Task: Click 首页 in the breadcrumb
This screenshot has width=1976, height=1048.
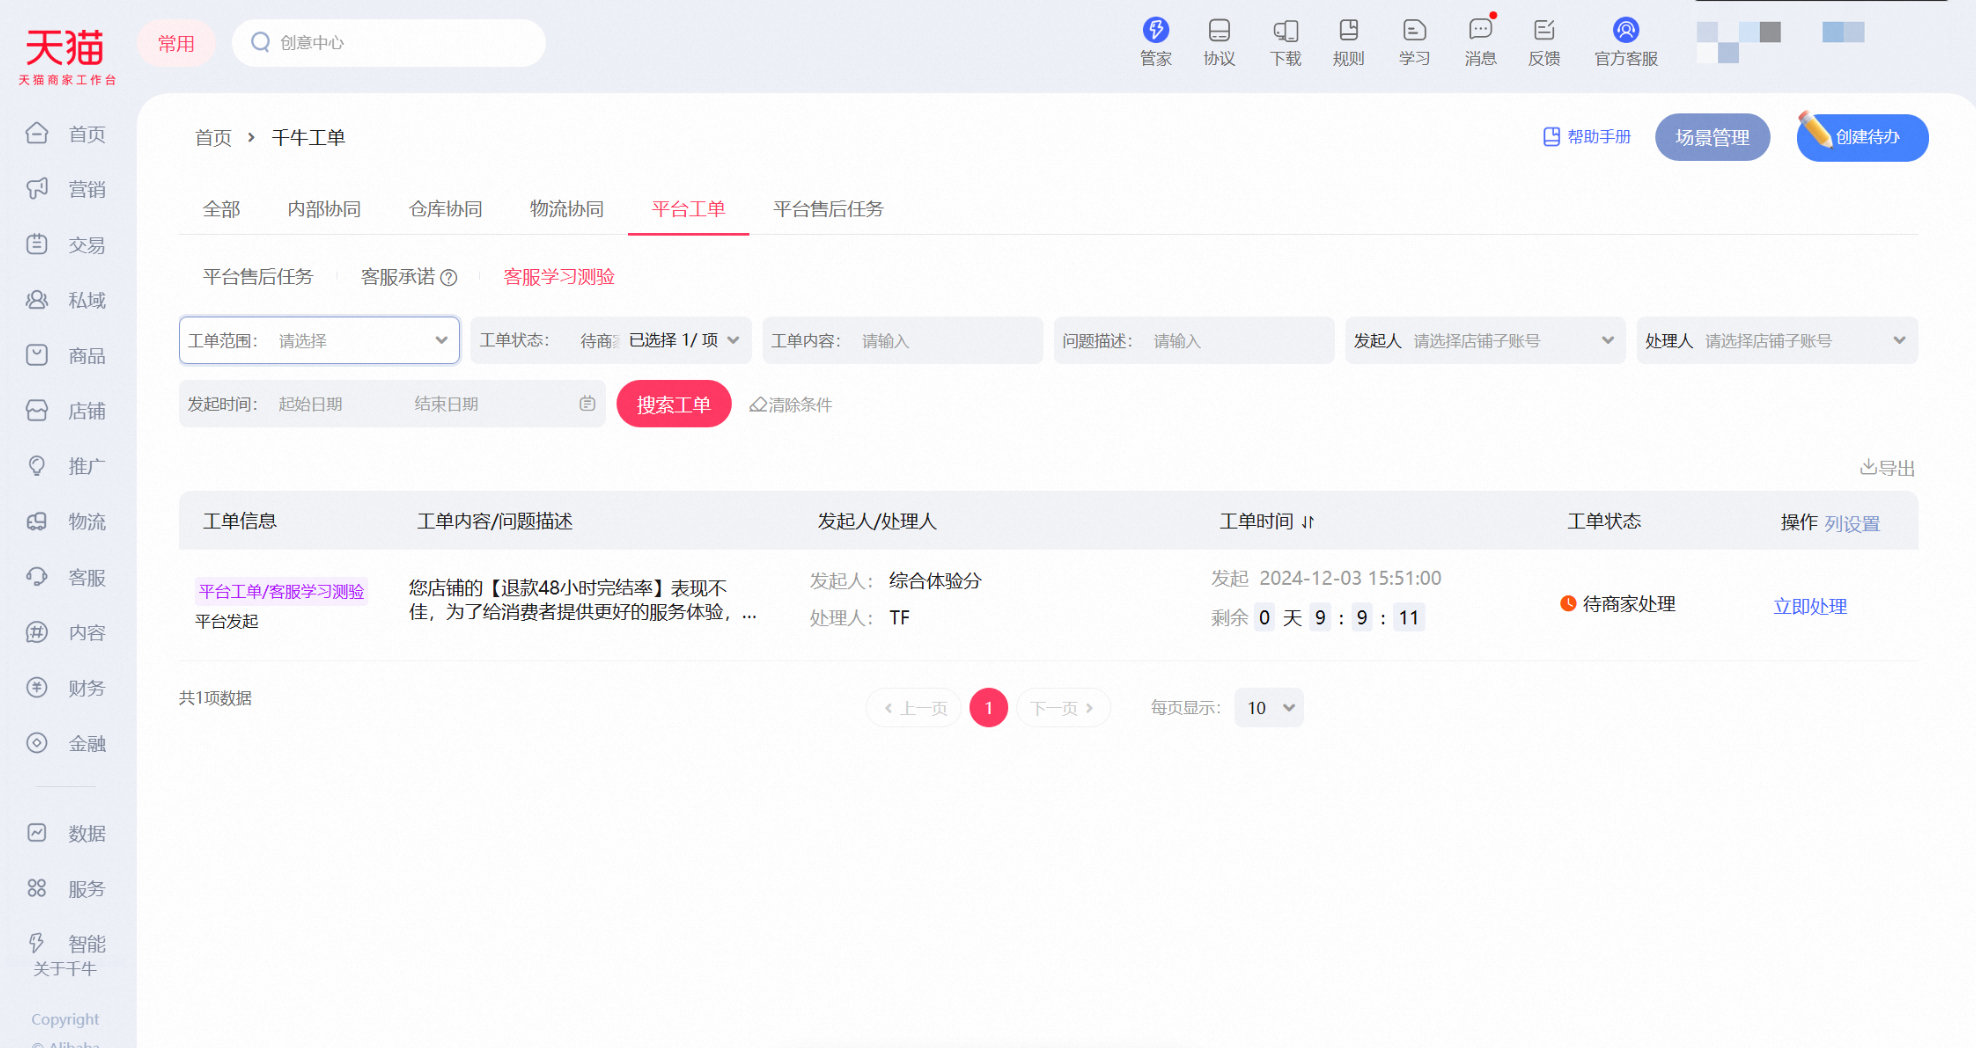Action: pyautogui.click(x=213, y=138)
